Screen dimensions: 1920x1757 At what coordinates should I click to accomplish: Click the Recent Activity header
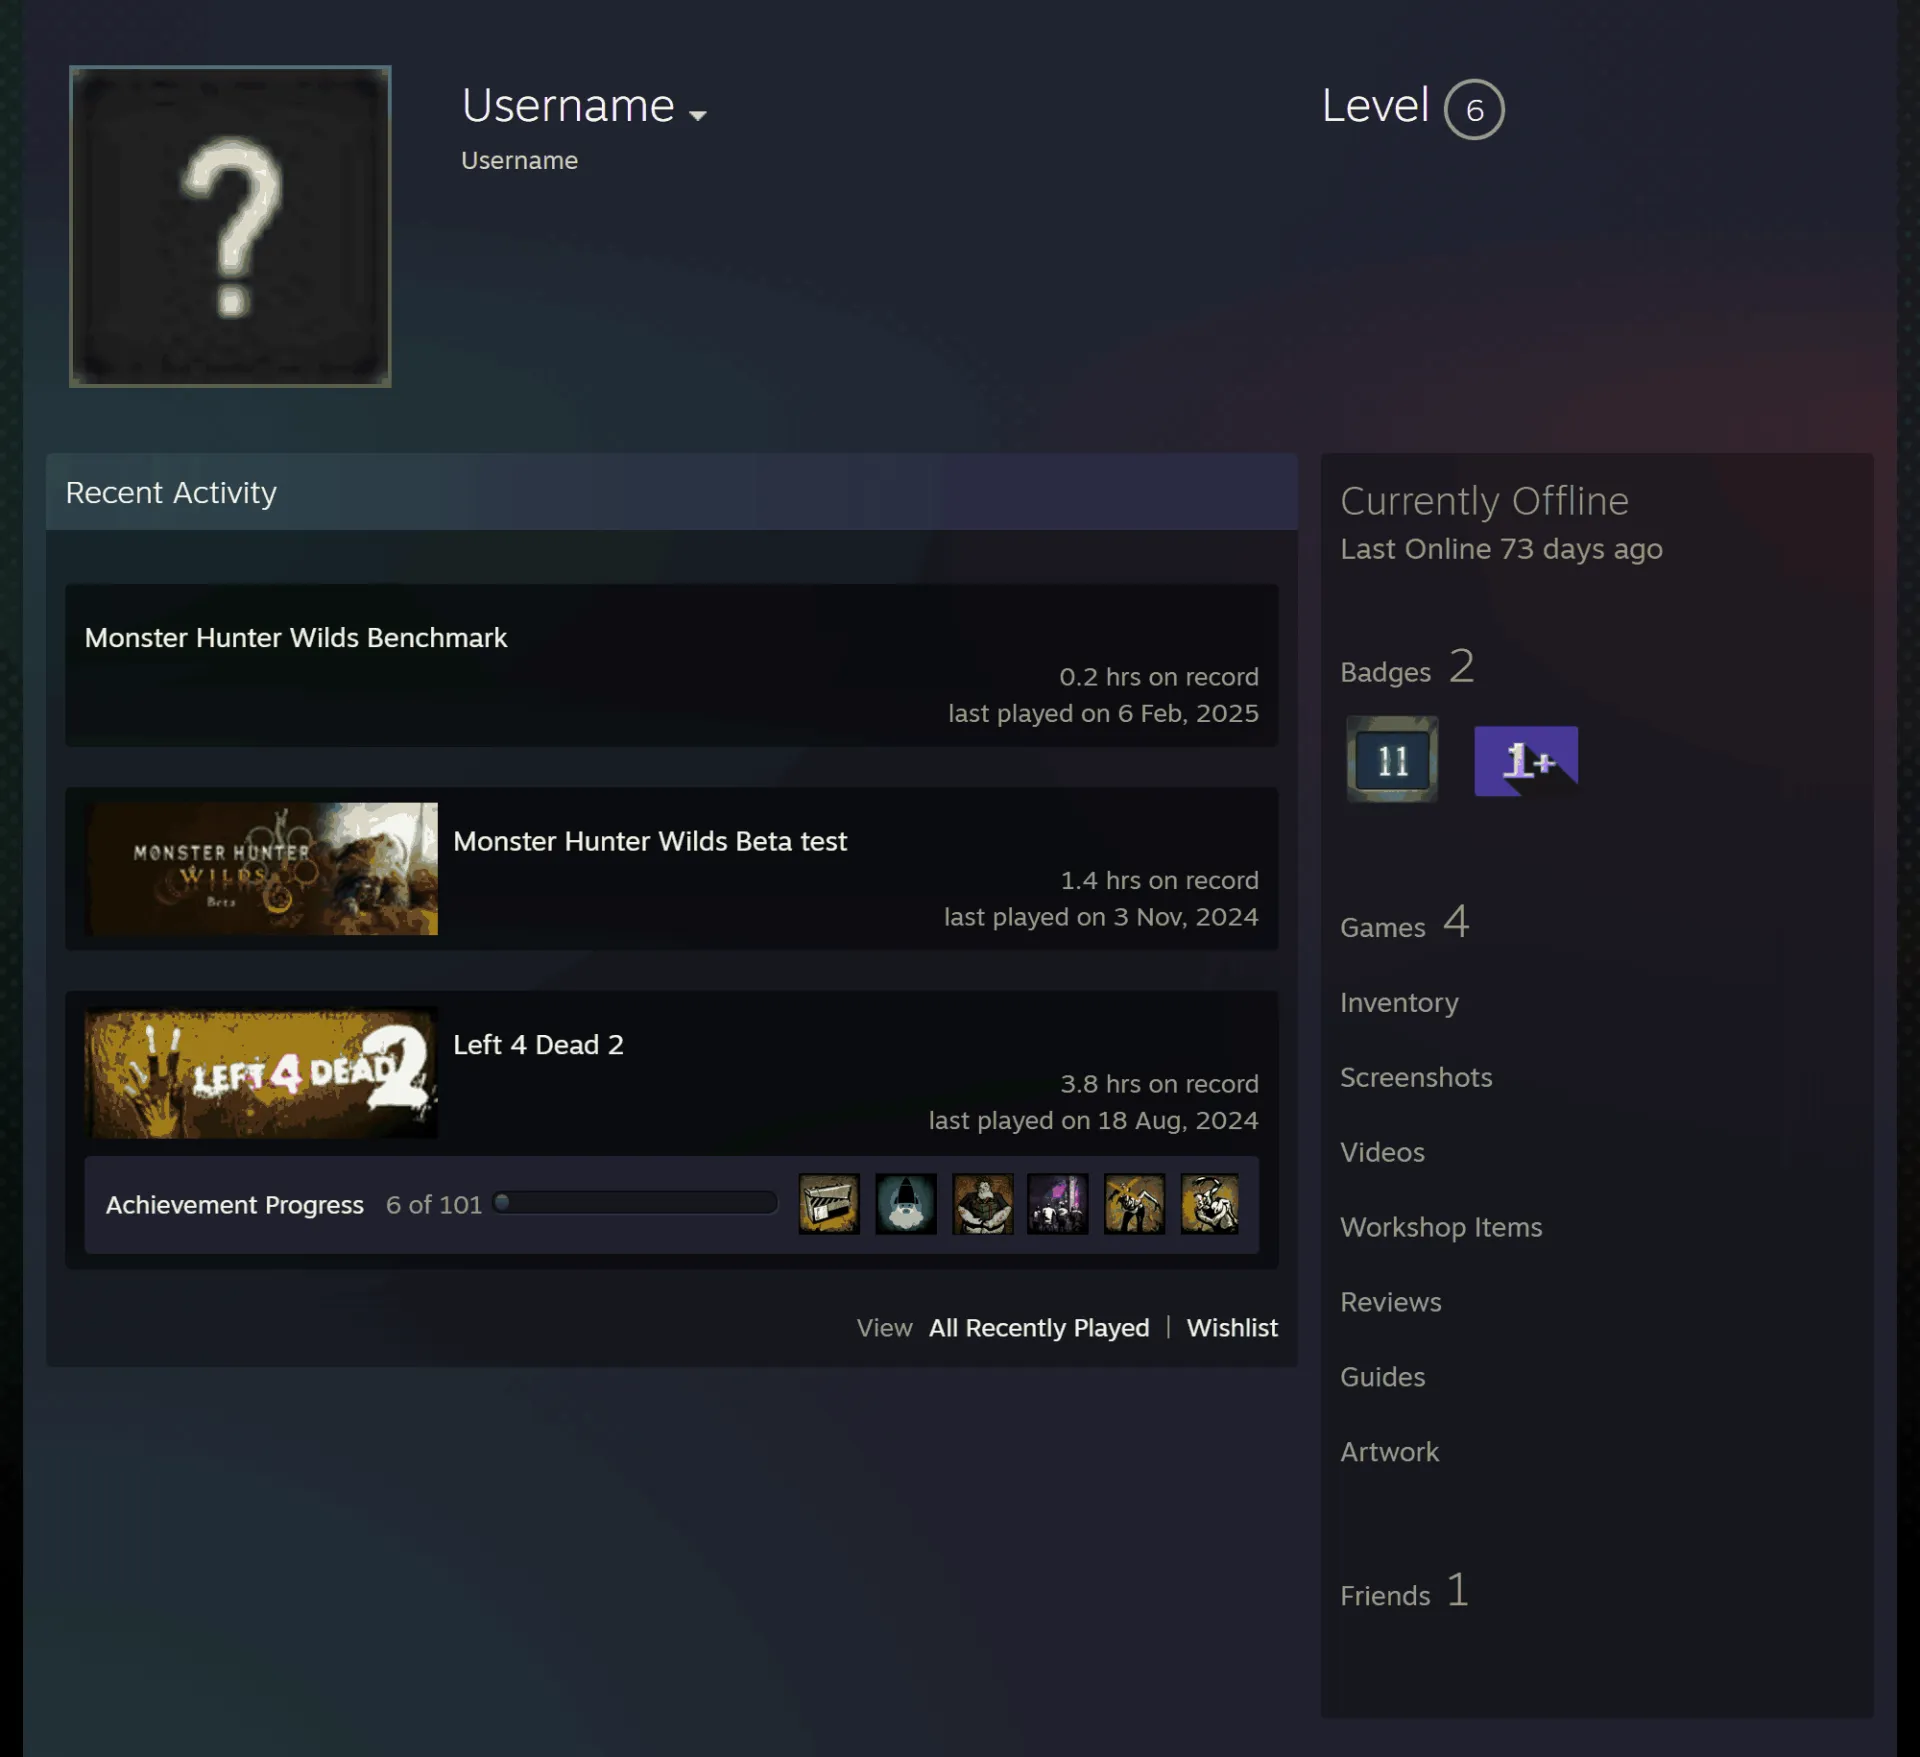(672, 492)
